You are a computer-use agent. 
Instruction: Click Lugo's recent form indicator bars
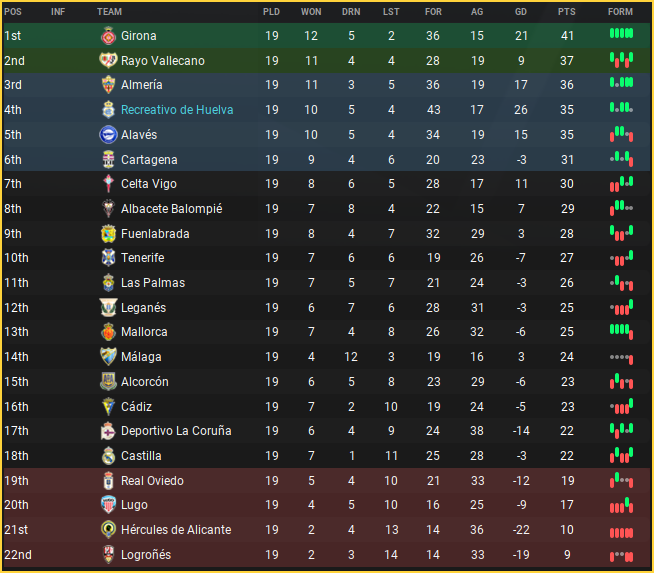pyautogui.click(x=621, y=504)
